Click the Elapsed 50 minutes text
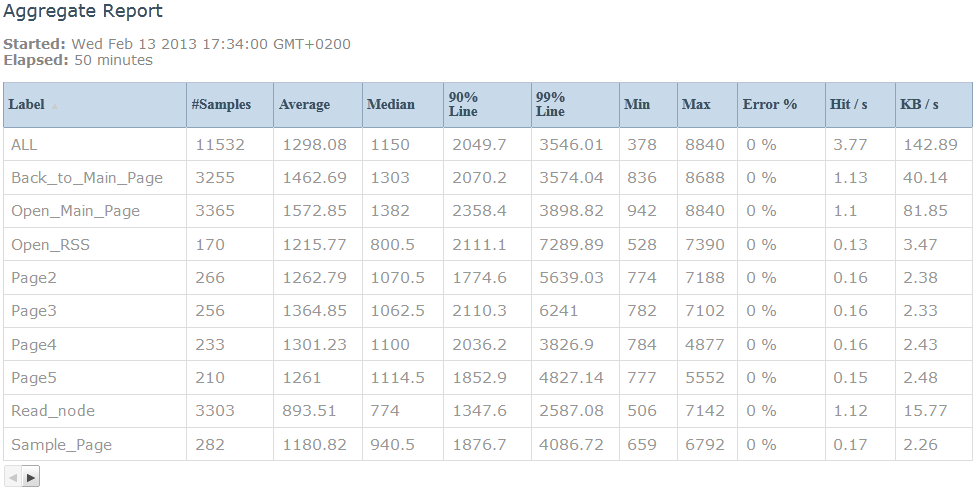This screenshot has width=978, height=493. 78,60
